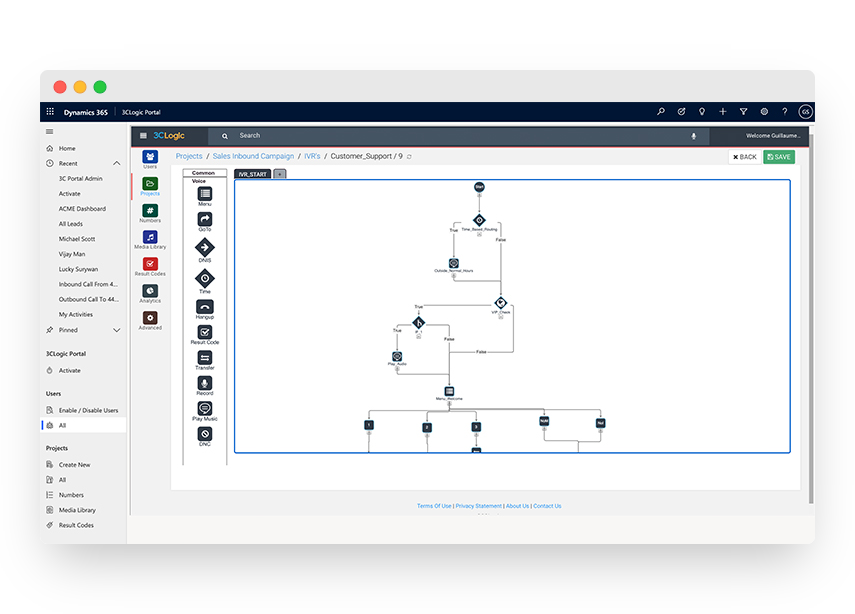
Task: Click the microphone icon in search bar
Action: (694, 136)
